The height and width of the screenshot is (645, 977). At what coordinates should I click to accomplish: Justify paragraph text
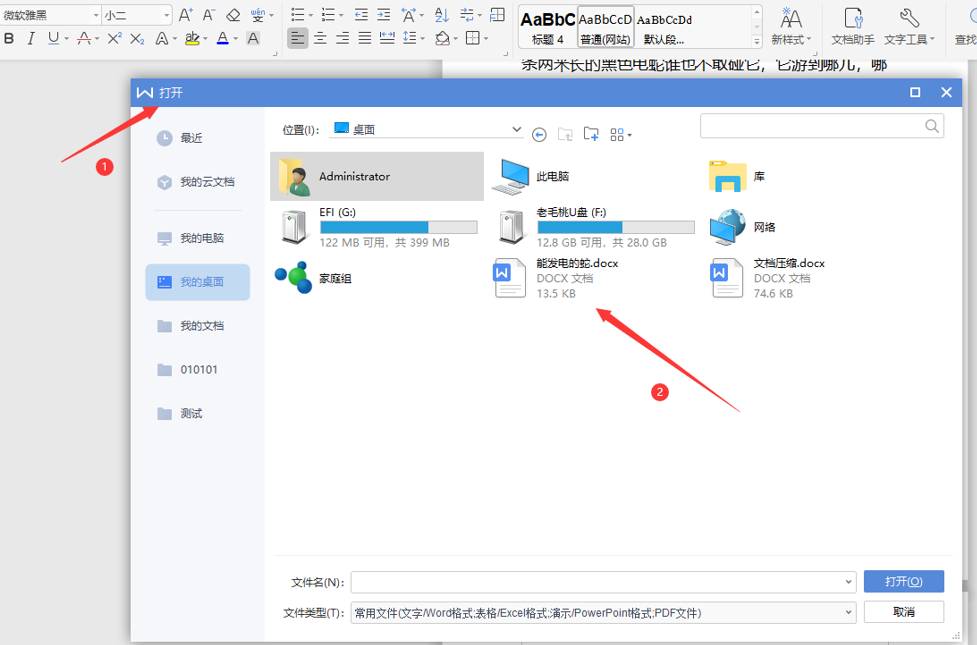click(365, 39)
